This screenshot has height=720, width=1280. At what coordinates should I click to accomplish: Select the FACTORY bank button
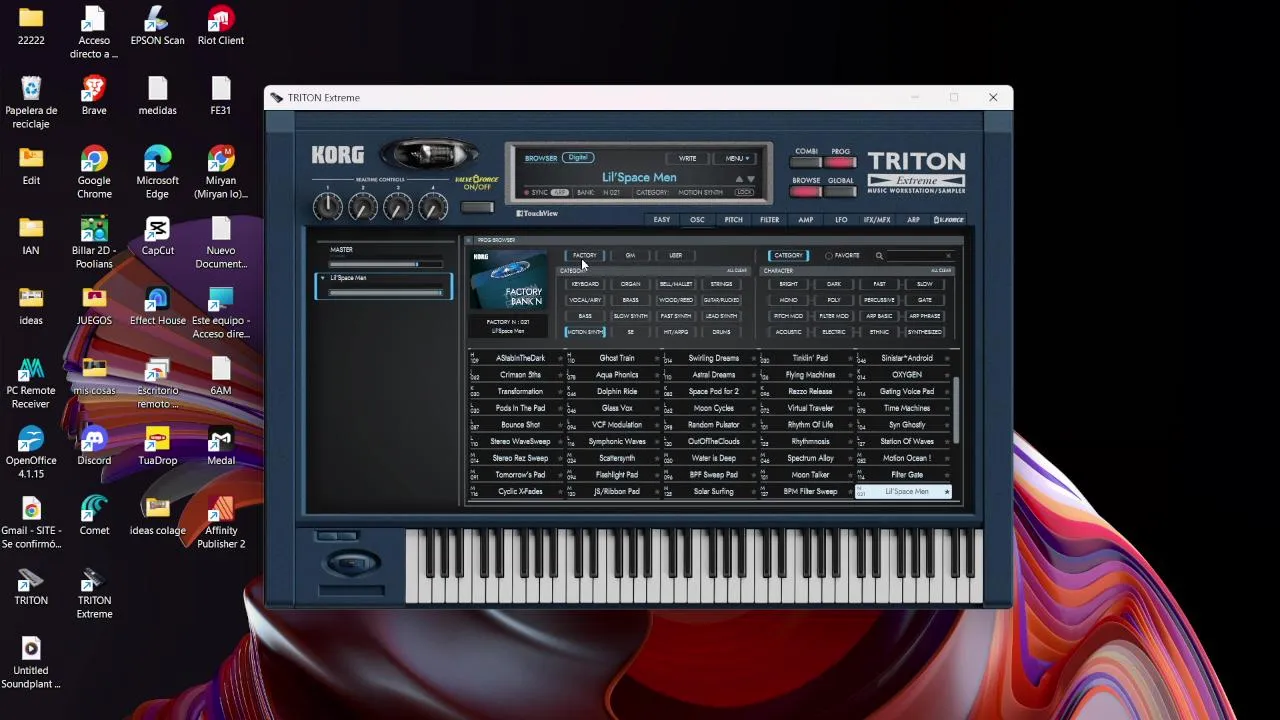[585, 256]
